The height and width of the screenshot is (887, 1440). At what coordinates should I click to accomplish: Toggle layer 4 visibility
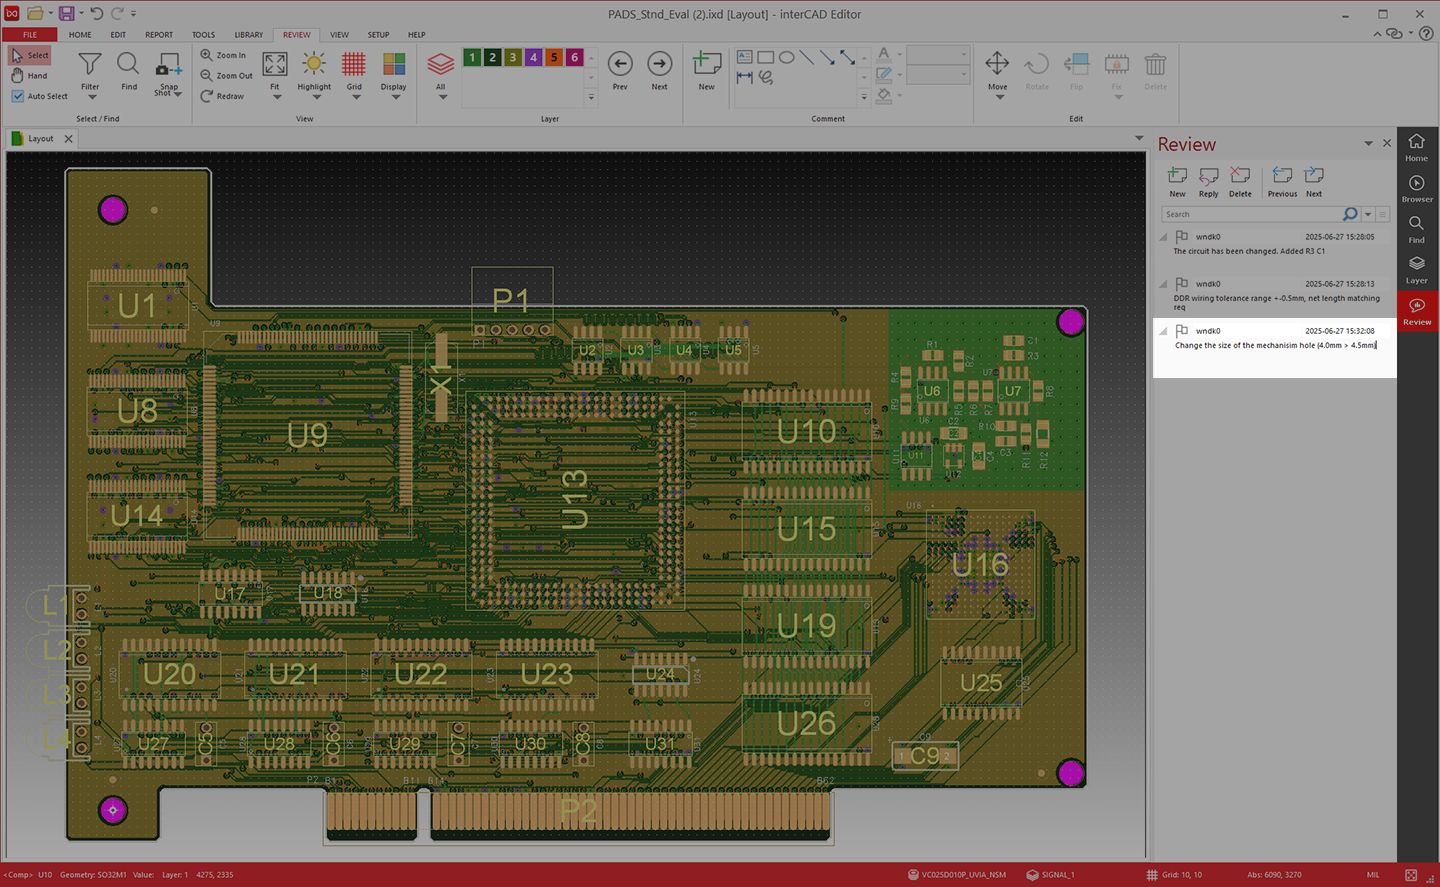click(x=533, y=58)
